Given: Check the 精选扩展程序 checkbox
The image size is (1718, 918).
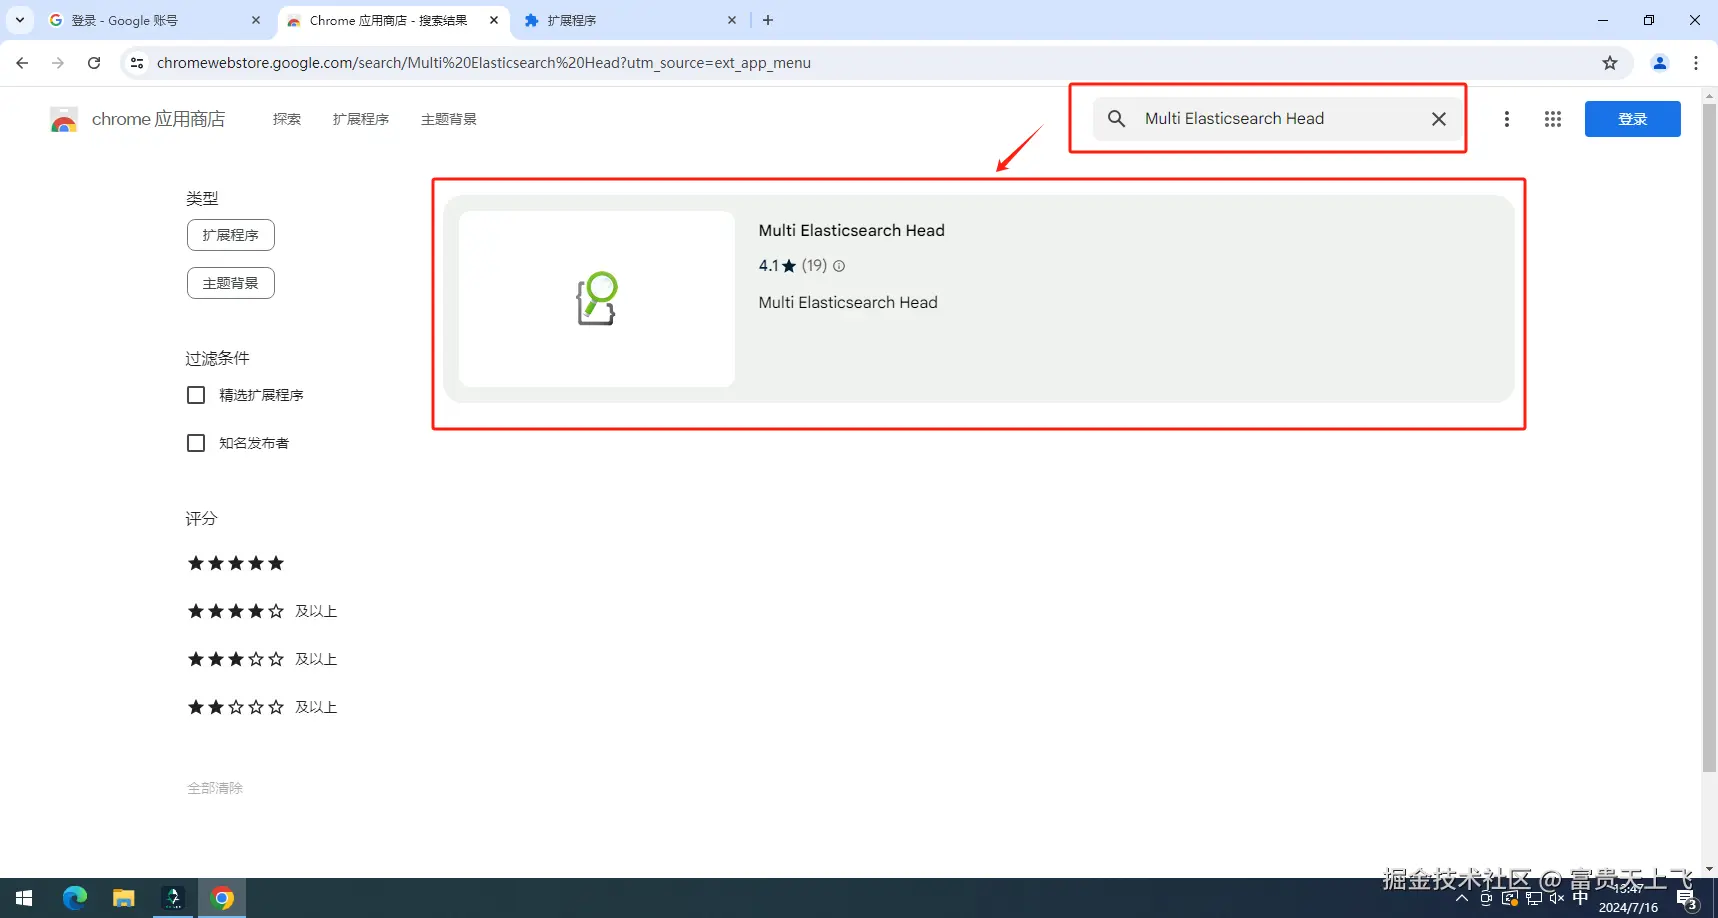Looking at the screenshot, I should pos(196,395).
